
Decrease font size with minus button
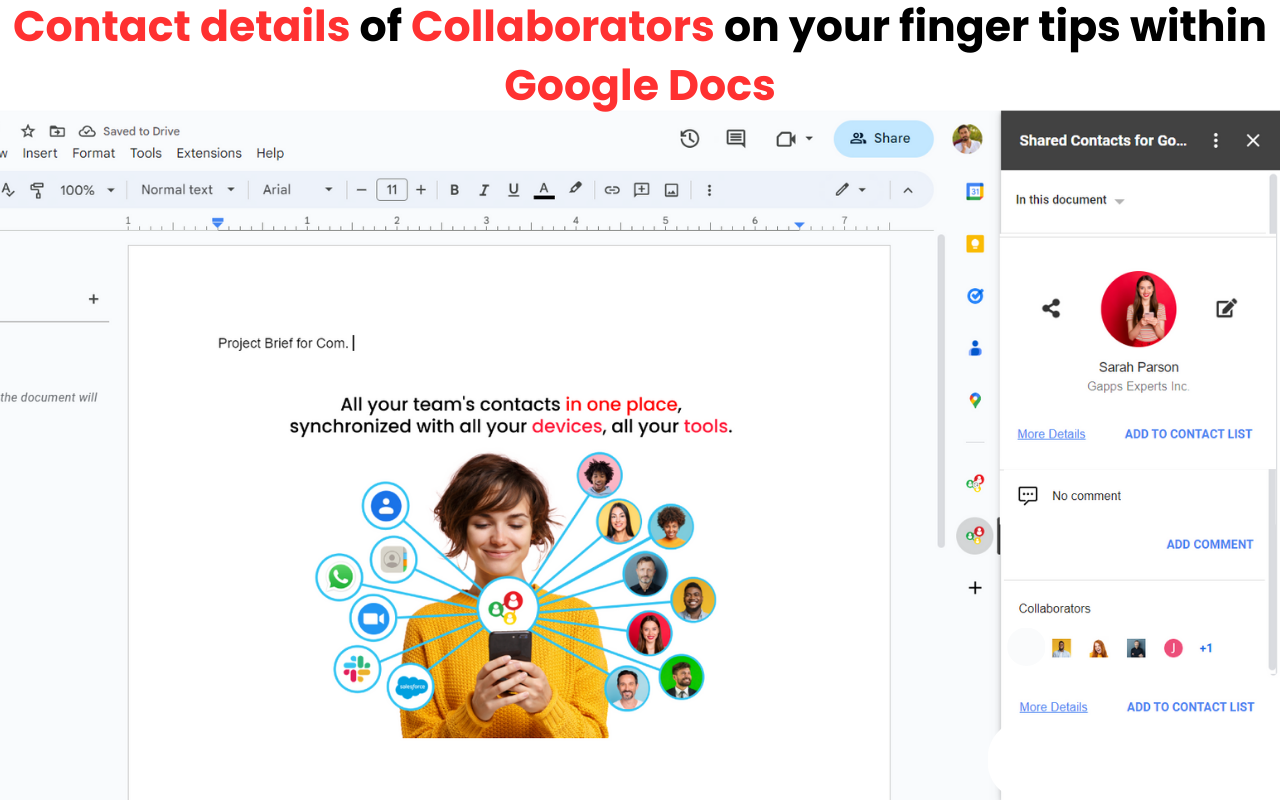(x=361, y=190)
